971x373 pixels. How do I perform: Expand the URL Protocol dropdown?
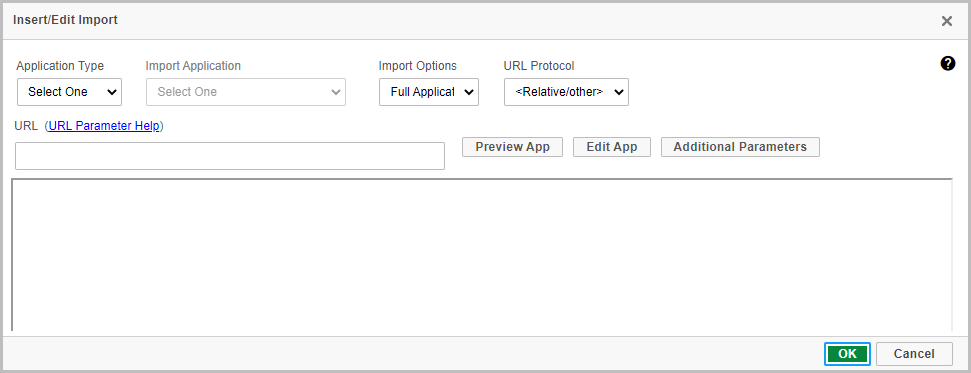pyautogui.click(x=566, y=92)
